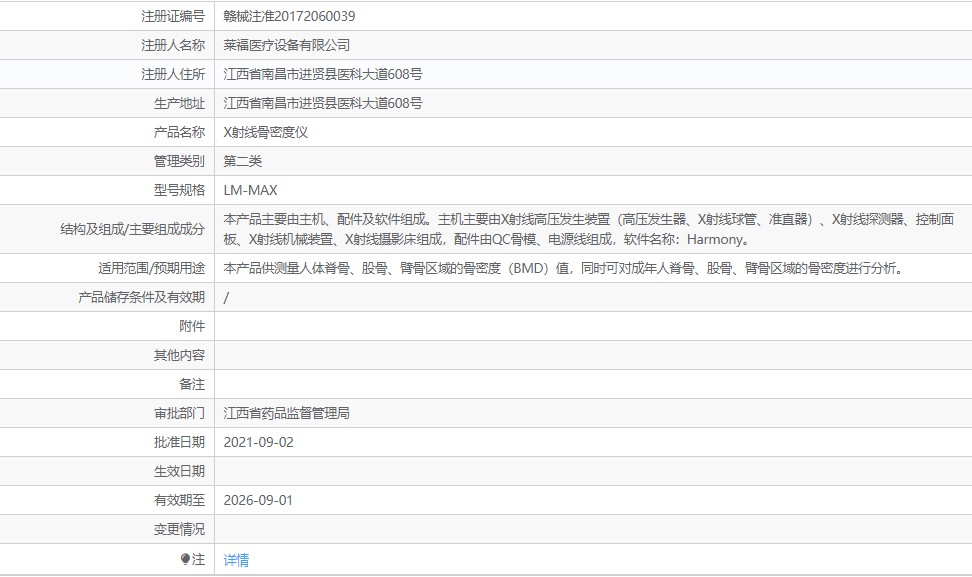Click the 产品储存条件及有效期 label
Image resolution: width=972 pixels, height=577 pixels.
pyautogui.click(x=141, y=297)
